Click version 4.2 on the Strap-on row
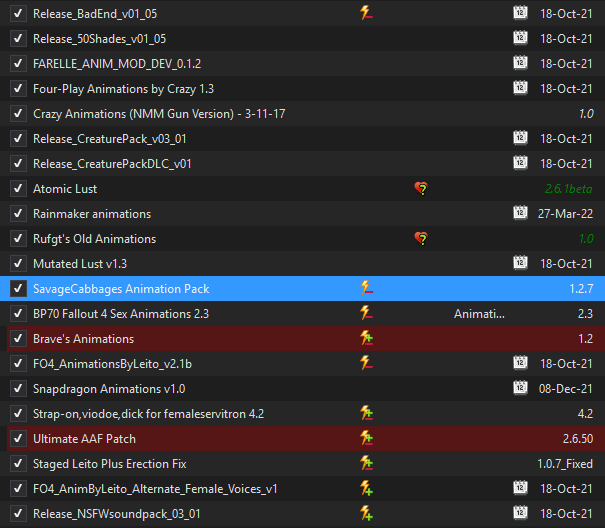The height and width of the screenshot is (528, 605). click(585, 414)
